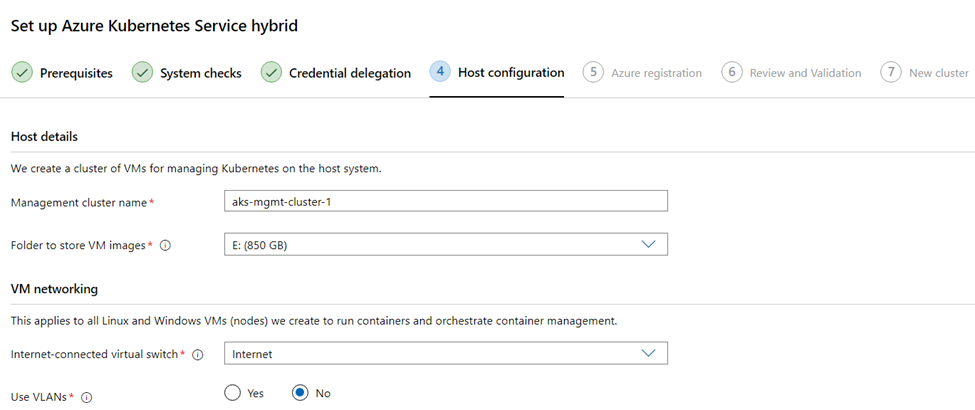Viewport: 975px width, 410px height.
Task: Click the System checks completed checkmark icon
Action: click(142, 73)
